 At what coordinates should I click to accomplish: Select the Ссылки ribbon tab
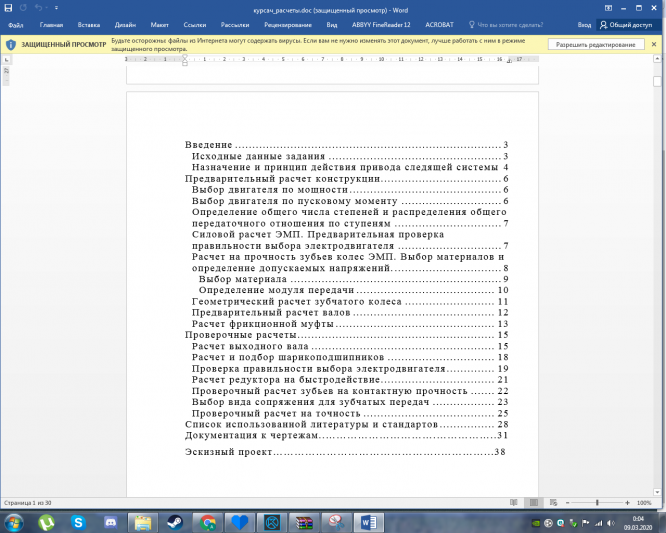point(195,25)
